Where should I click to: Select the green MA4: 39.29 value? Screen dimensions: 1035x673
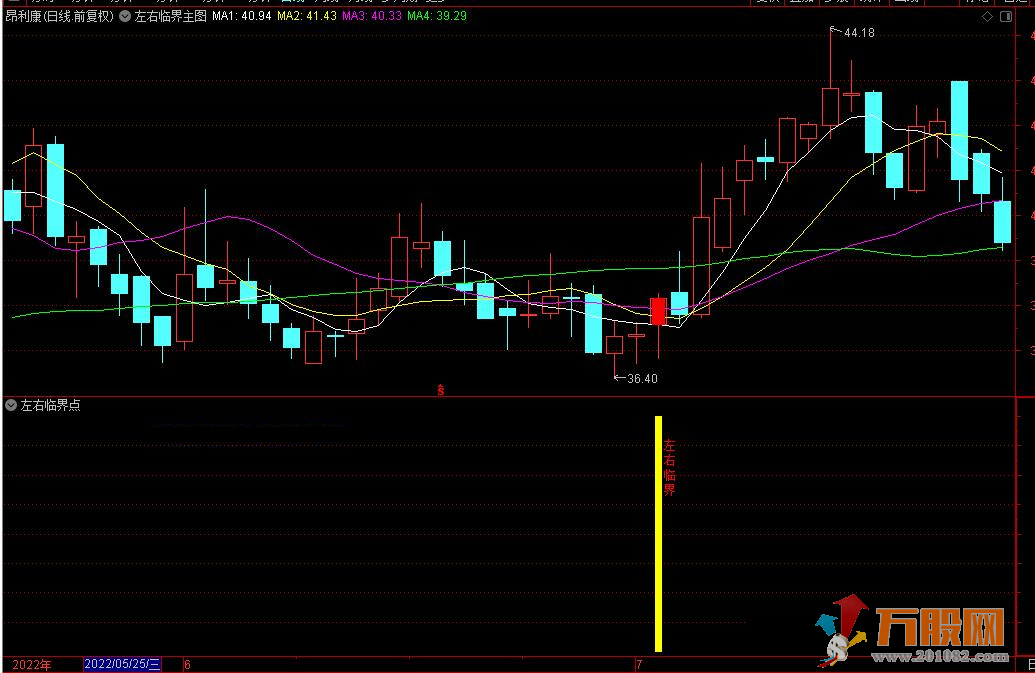coord(437,16)
